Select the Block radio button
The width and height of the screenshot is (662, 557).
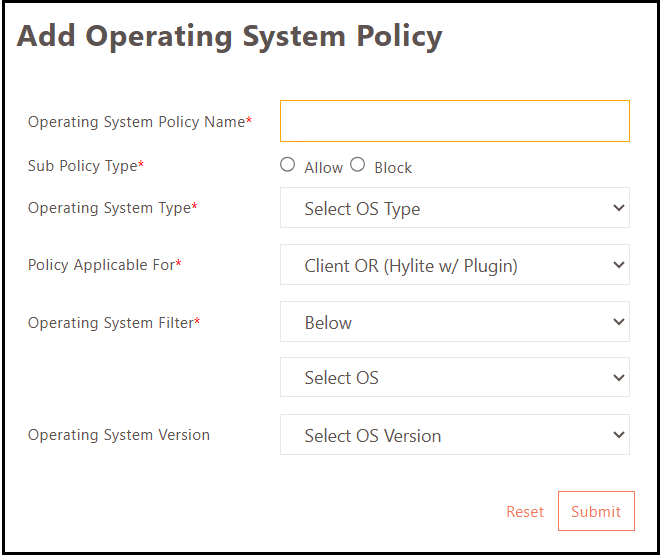click(x=358, y=165)
